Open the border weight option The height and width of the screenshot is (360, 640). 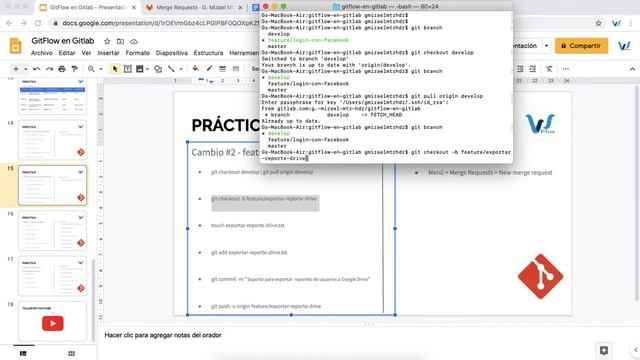[x=222, y=69]
